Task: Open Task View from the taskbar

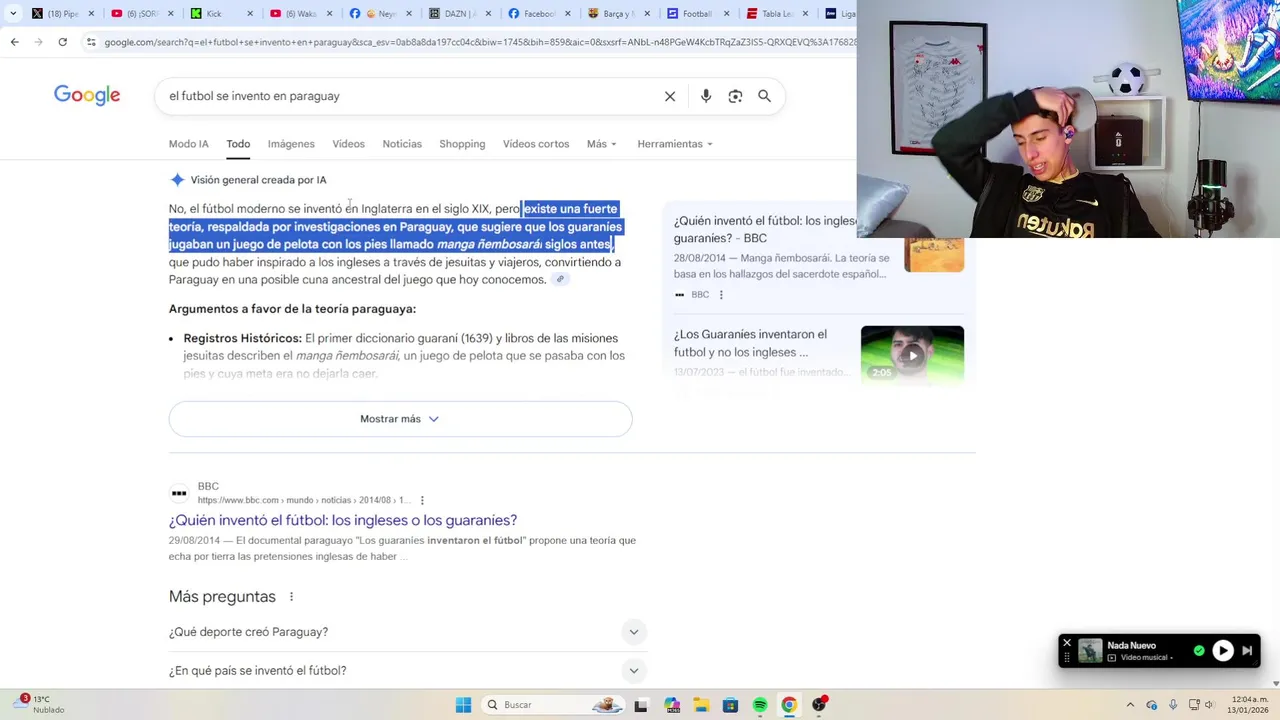Action: click(641, 705)
